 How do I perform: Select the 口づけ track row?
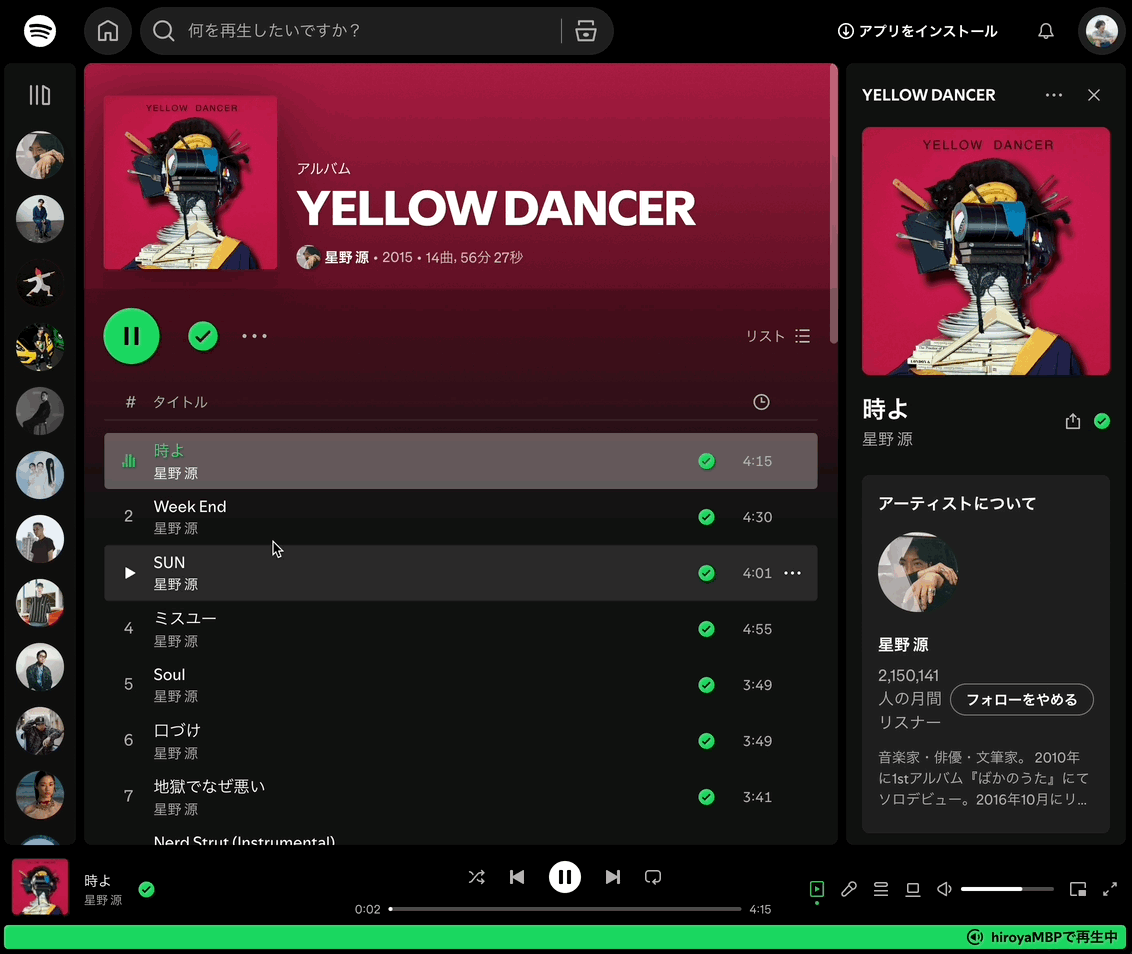461,741
